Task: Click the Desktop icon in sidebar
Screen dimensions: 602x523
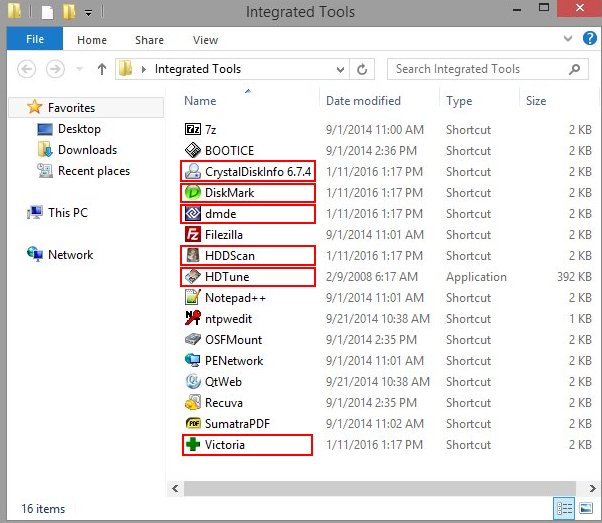Action: coord(45,129)
